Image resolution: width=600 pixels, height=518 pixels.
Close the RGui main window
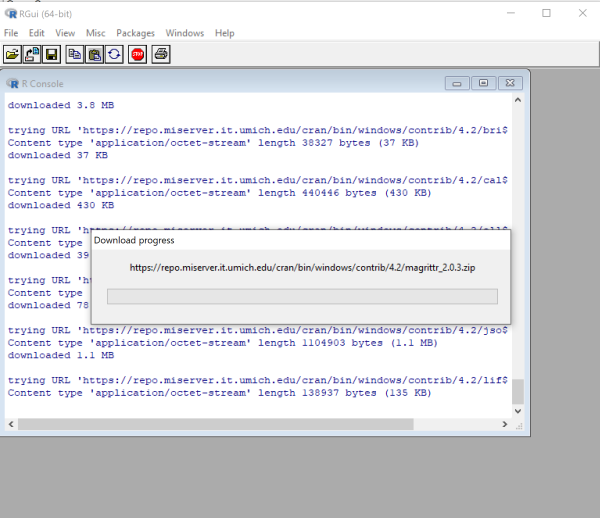(x=582, y=13)
